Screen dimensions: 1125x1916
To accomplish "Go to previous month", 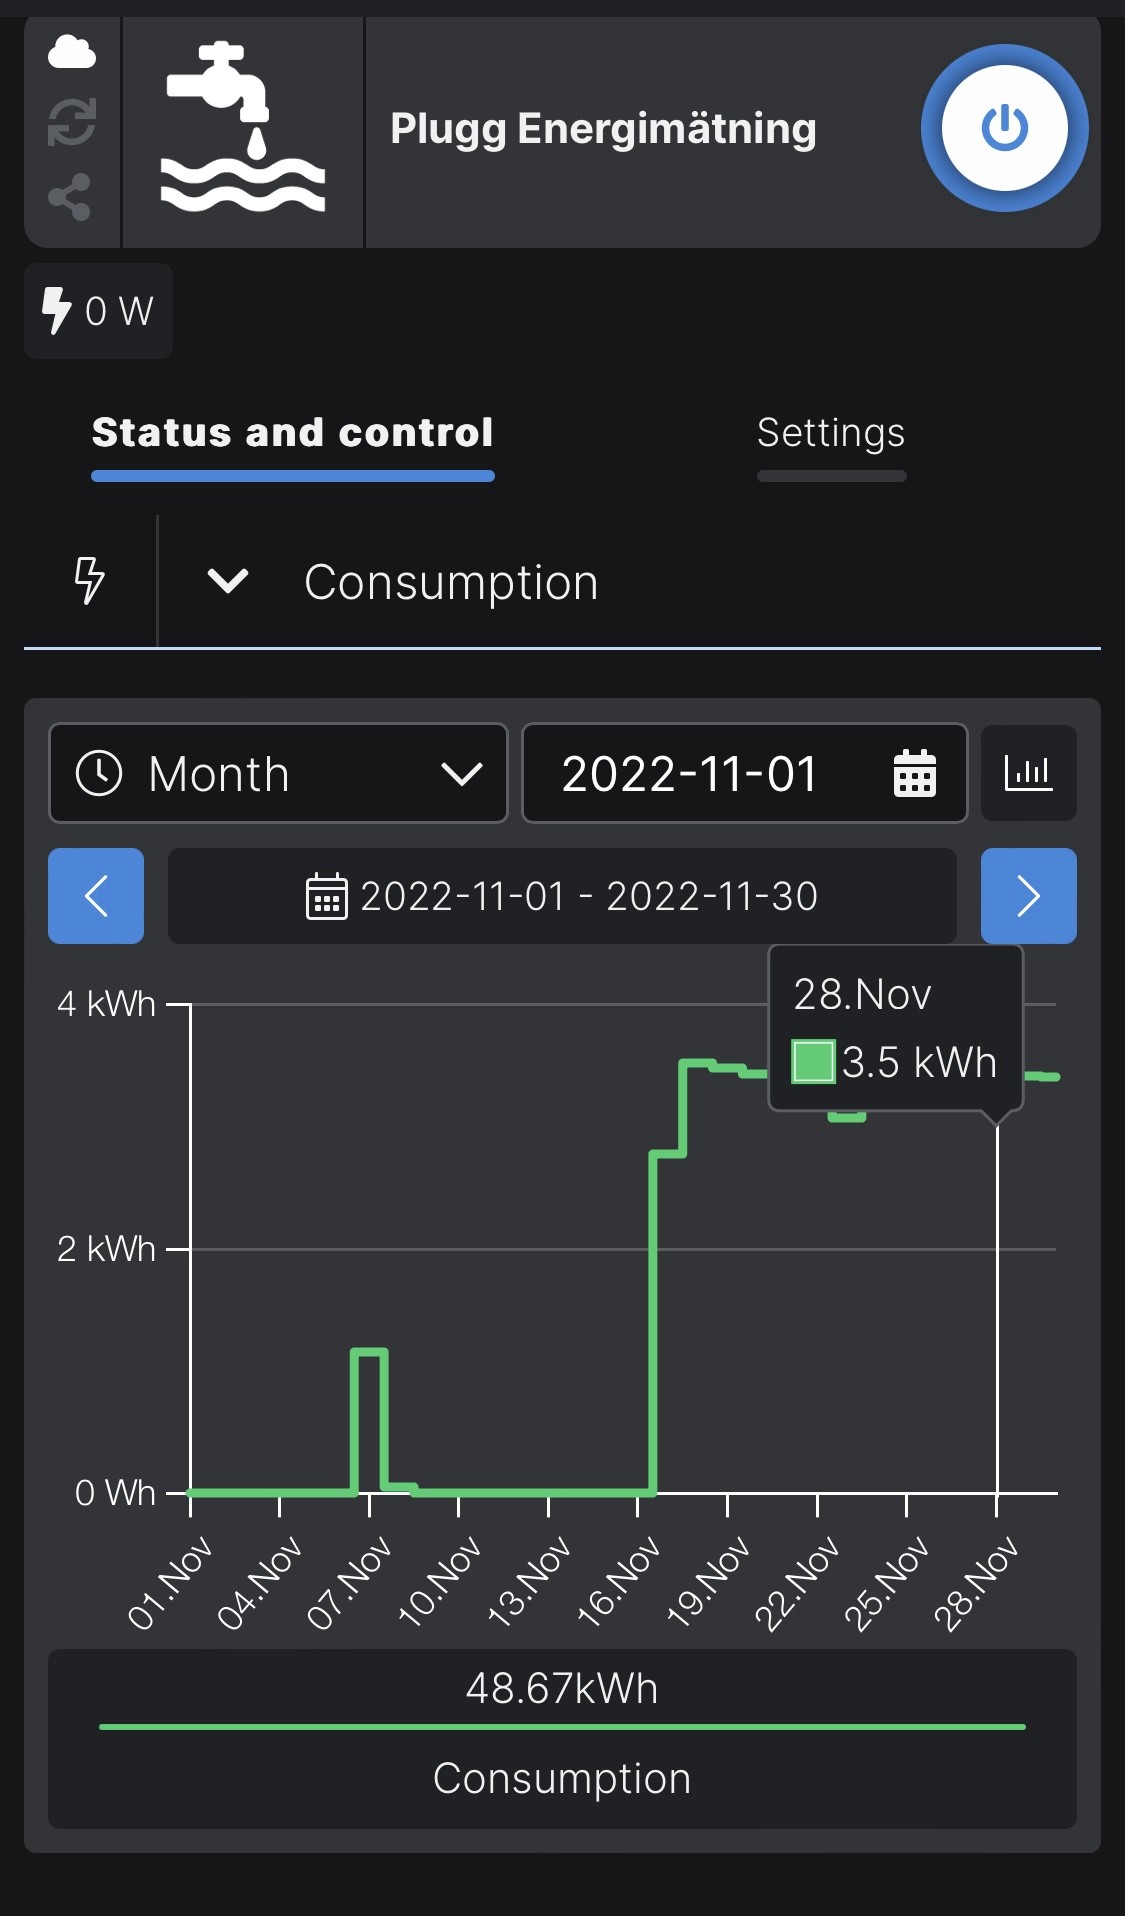I will [x=96, y=896].
